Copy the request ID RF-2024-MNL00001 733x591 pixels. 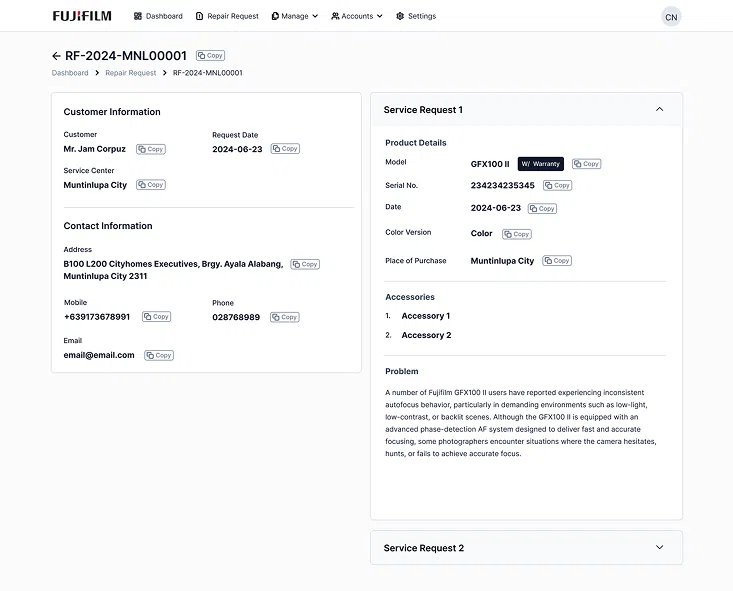(x=210, y=56)
